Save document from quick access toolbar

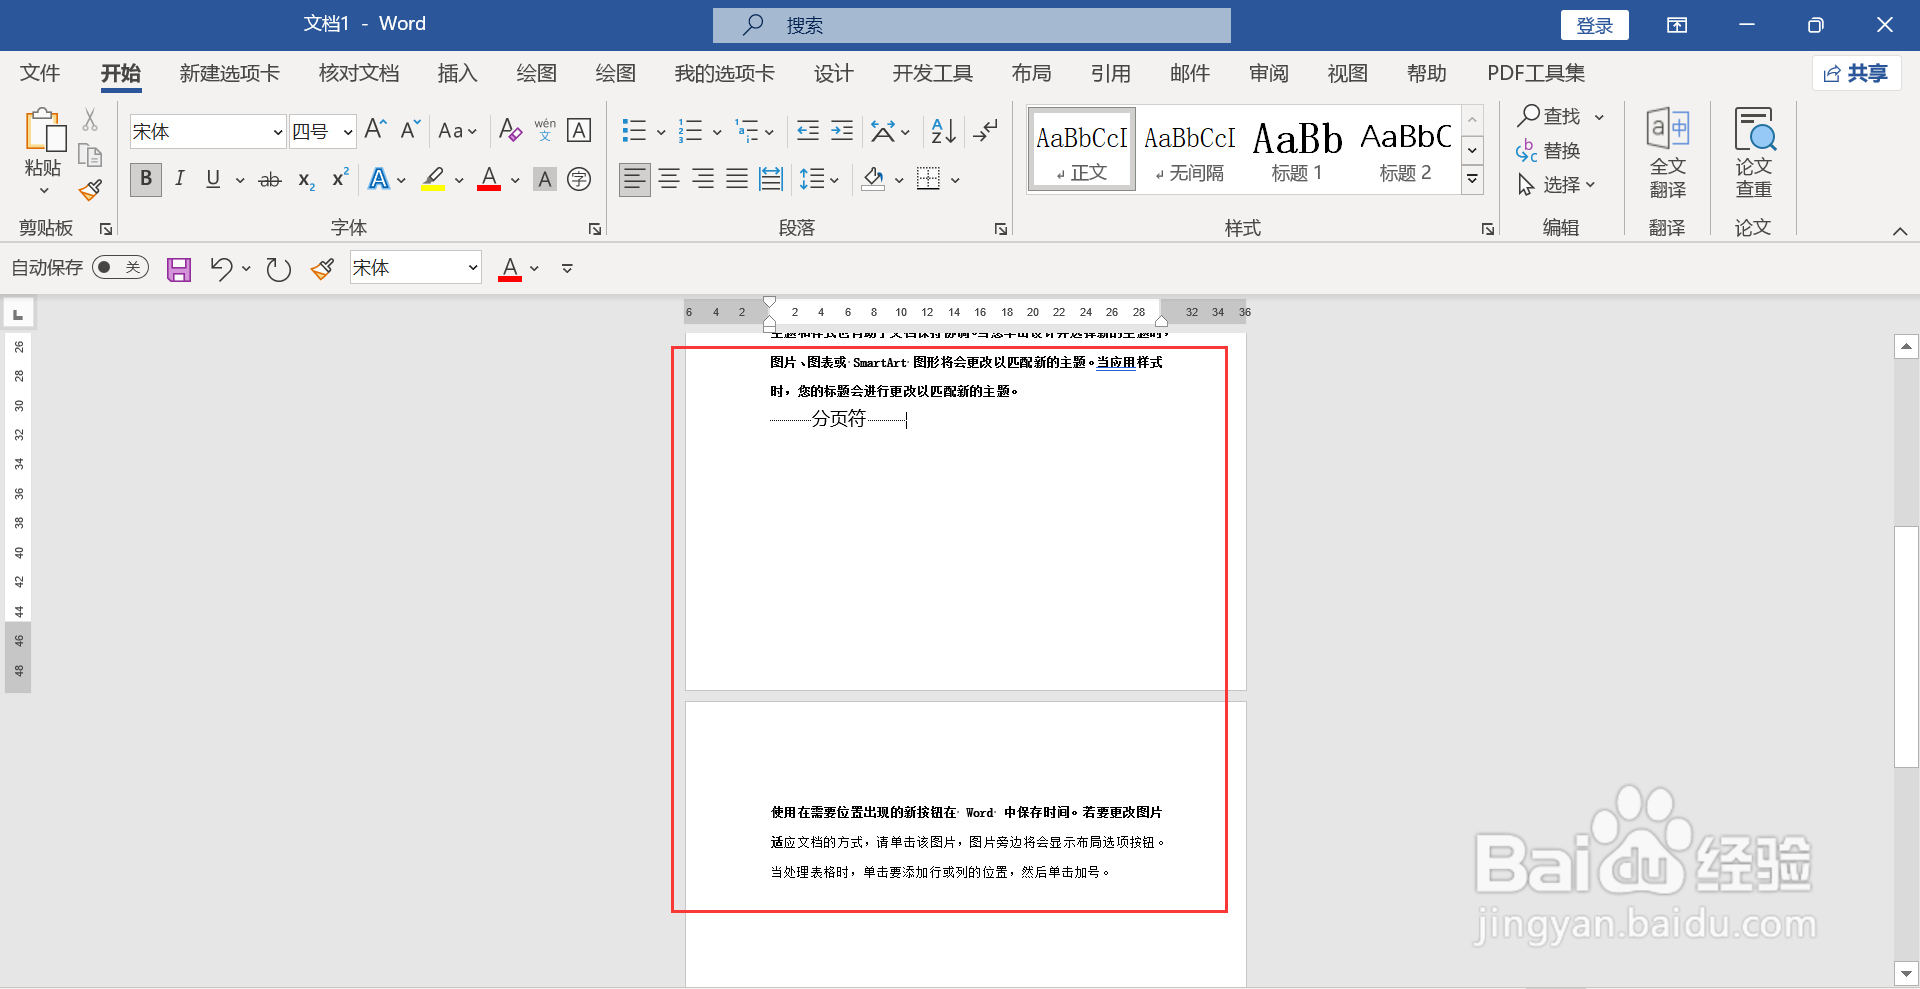point(179,269)
